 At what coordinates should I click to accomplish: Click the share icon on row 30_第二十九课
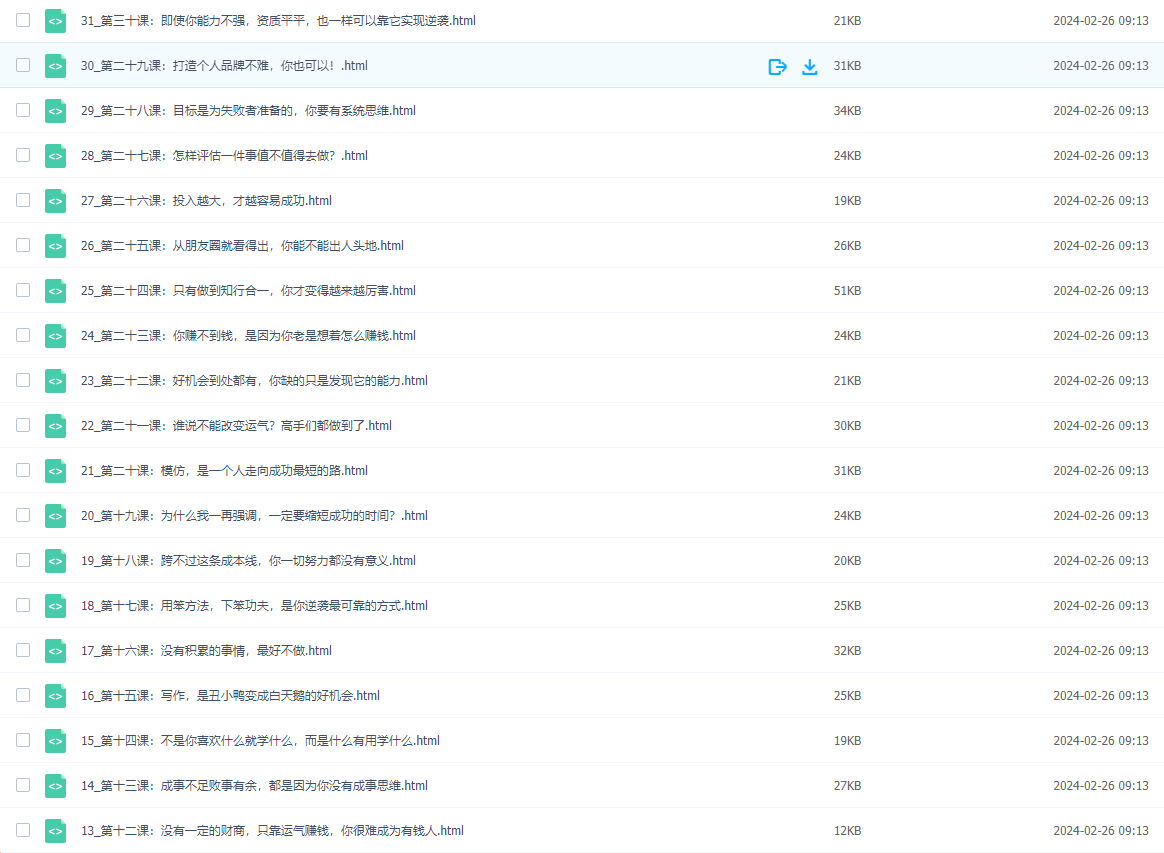pos(777,66)
